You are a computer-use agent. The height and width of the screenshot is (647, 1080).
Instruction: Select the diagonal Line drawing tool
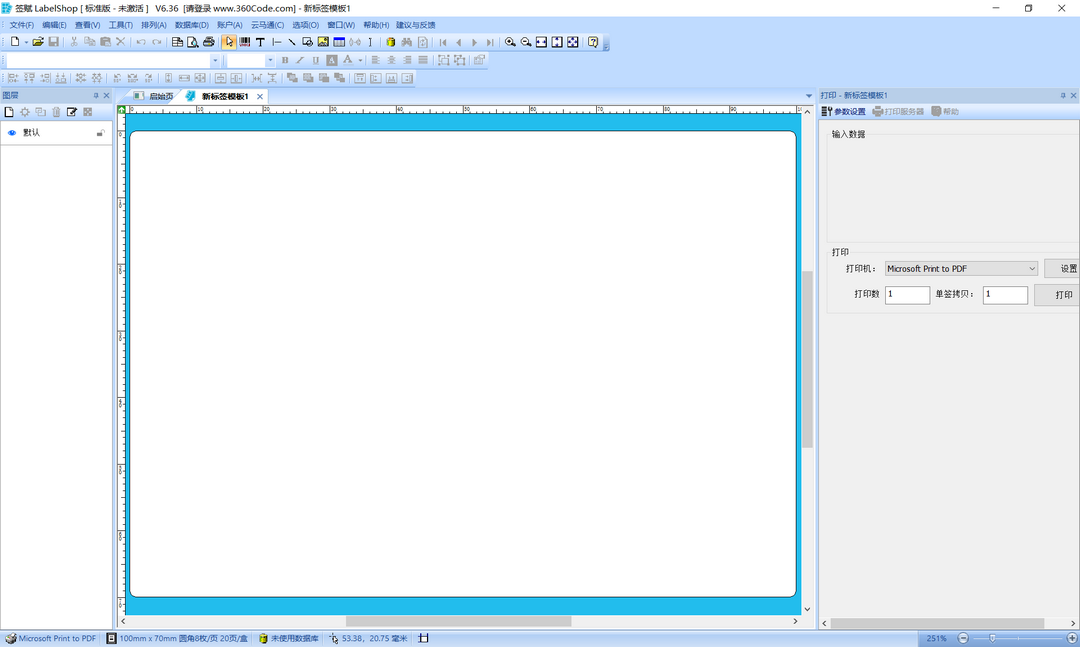291,42
